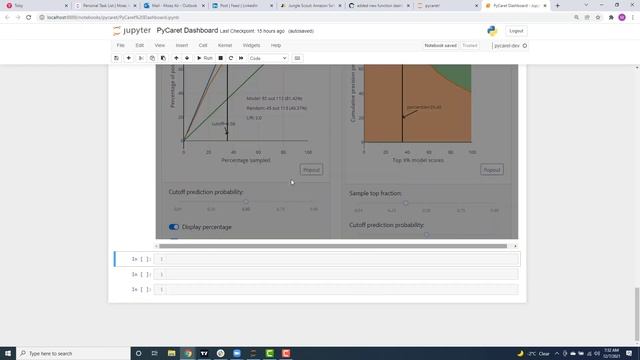Open the Cell menu
Viewport: 640px width, 360px height.
click(203, 45)
